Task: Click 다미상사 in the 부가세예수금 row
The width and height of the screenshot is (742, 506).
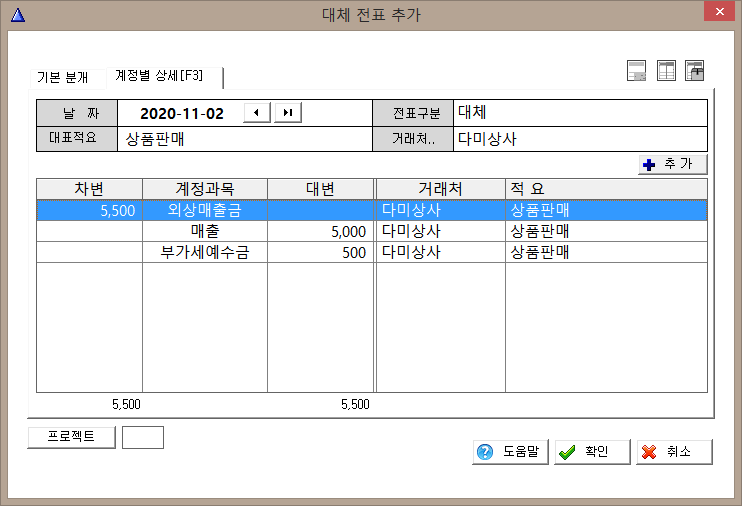Action: tap(441, 252)
